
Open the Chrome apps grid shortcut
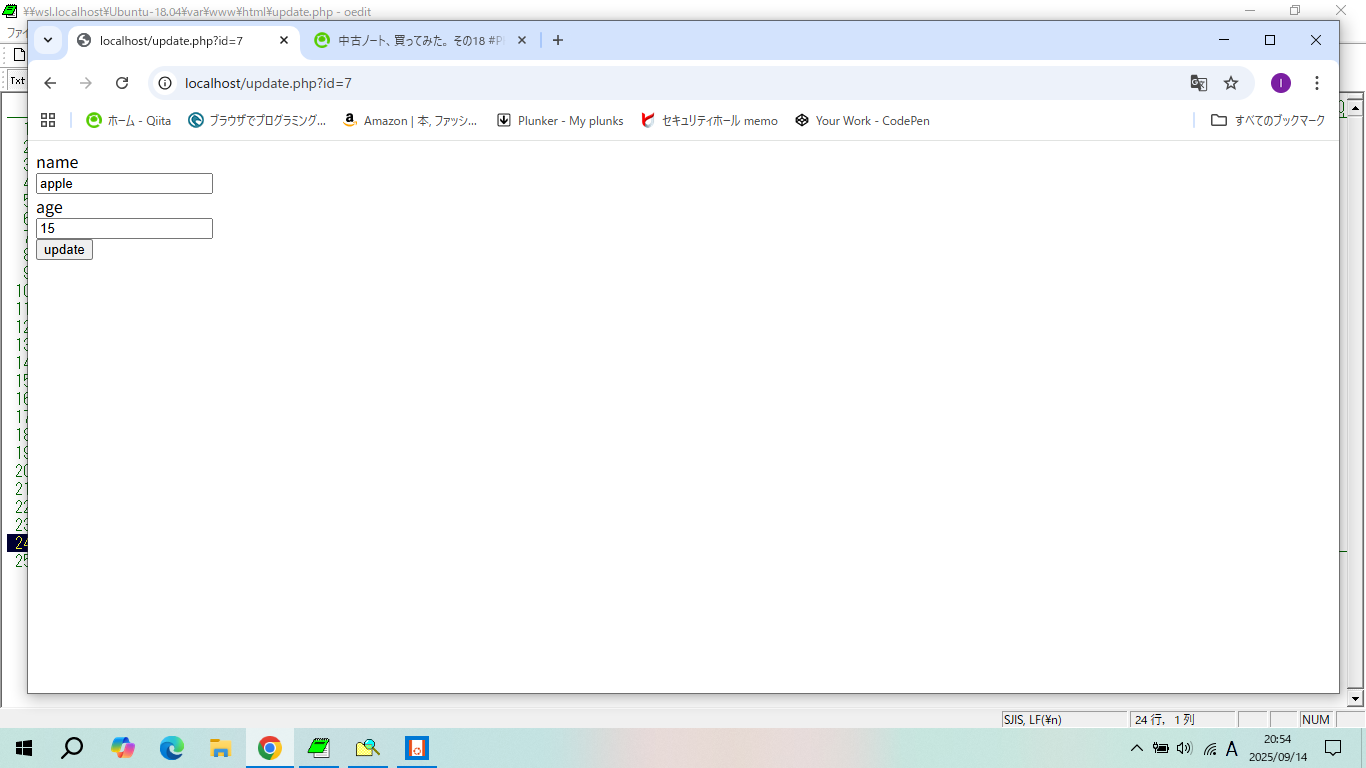click(x=48, y=120)
